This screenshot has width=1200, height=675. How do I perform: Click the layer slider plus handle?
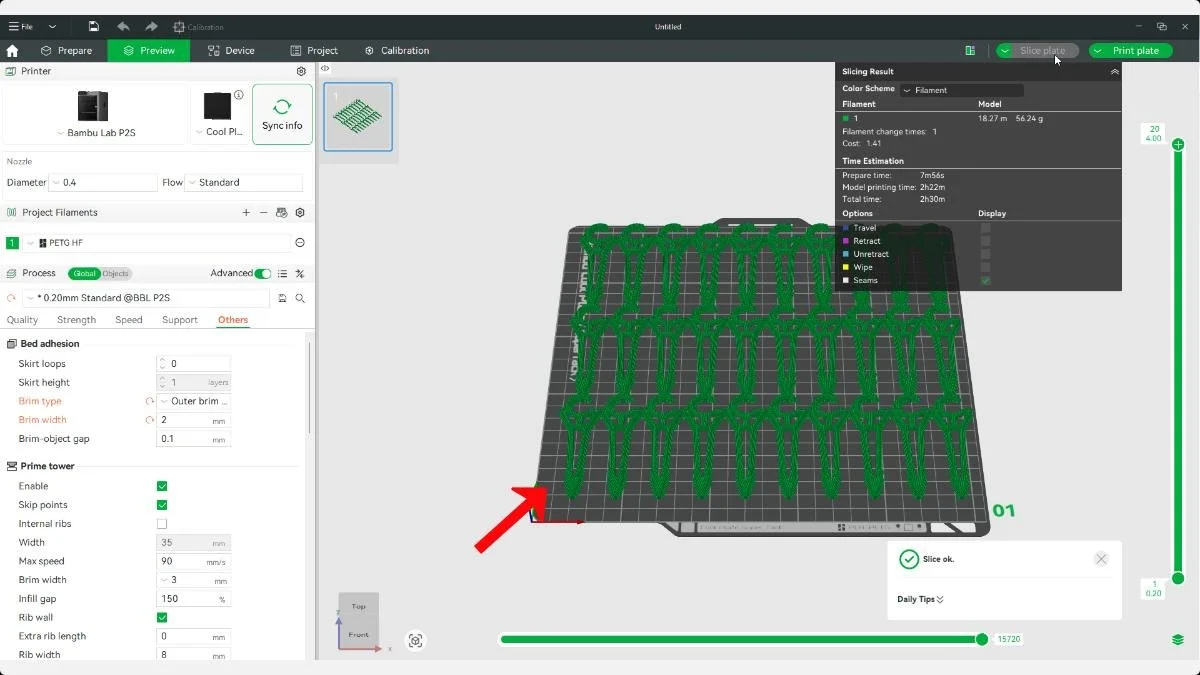(x=1178, y=145)
